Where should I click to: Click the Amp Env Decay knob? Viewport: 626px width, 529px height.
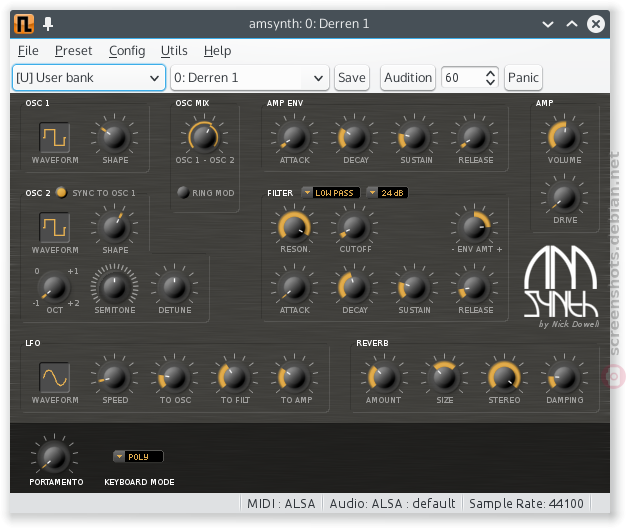[x=355, y=137]
